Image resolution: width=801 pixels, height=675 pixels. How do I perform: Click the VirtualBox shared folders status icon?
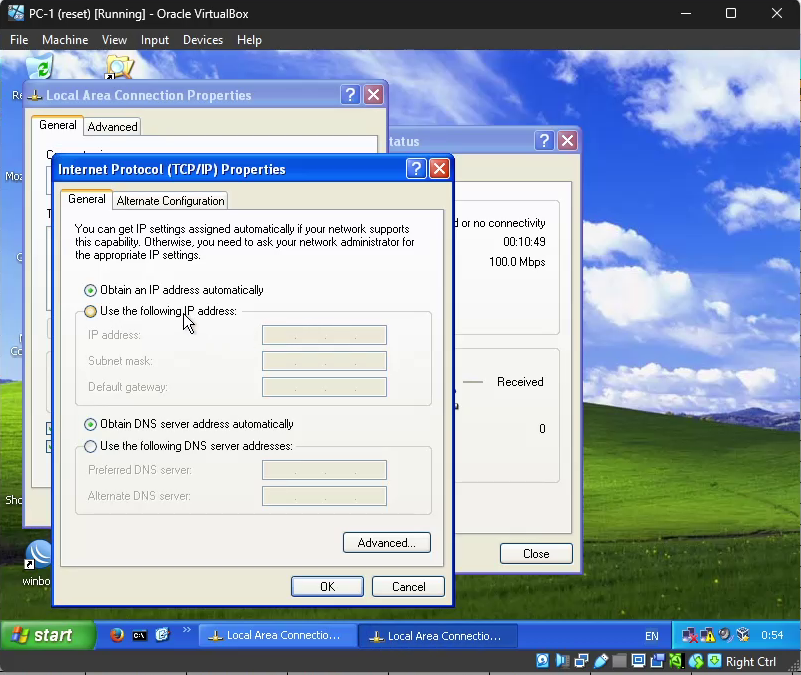(619, 661)
